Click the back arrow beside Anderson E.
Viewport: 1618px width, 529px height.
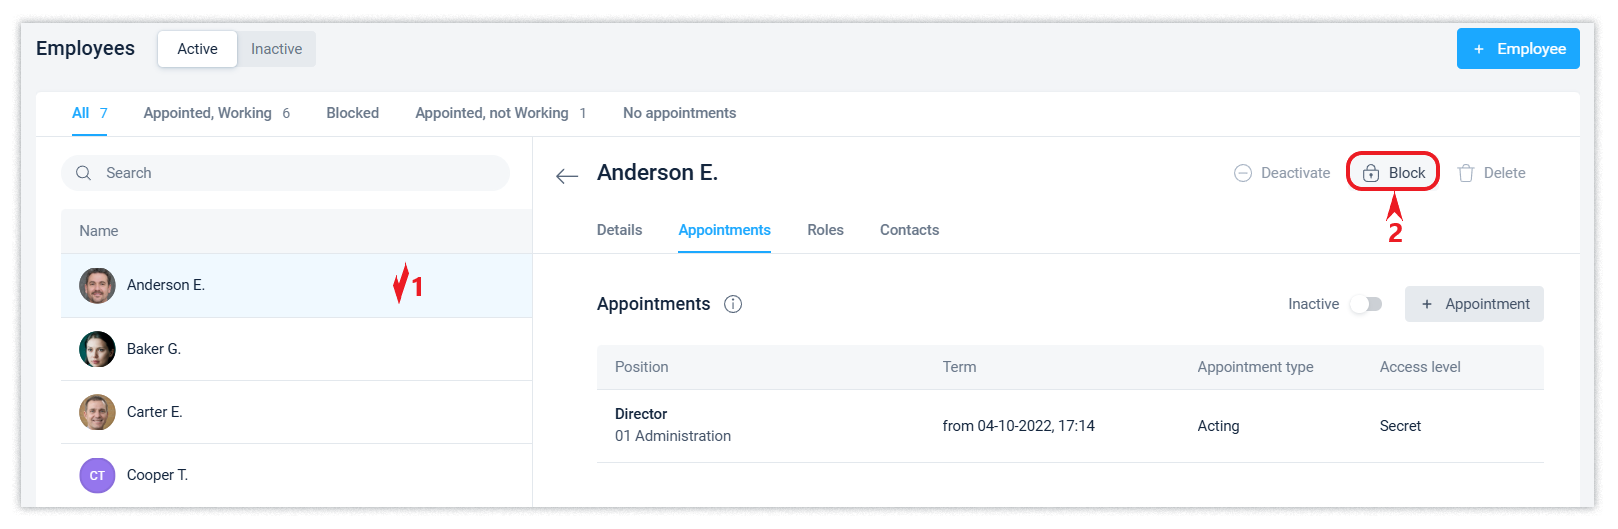(x=567, y=176)
